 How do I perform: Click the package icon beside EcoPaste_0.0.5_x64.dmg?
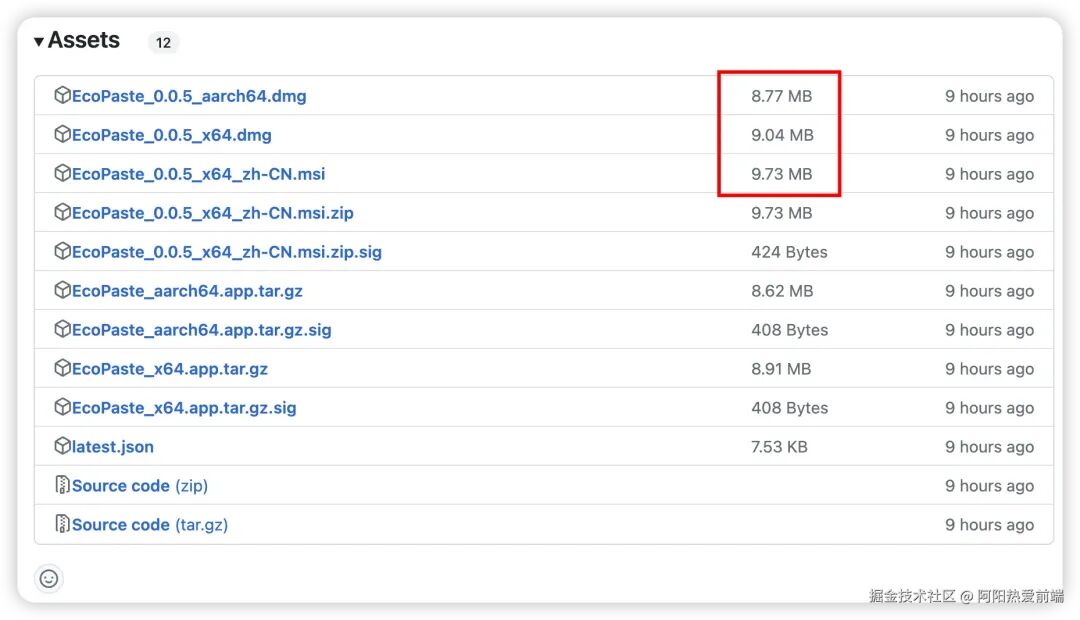[62, 134]
